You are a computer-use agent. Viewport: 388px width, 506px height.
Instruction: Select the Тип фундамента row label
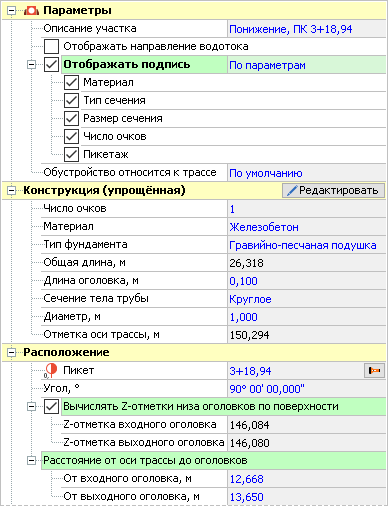coord(85,244)
